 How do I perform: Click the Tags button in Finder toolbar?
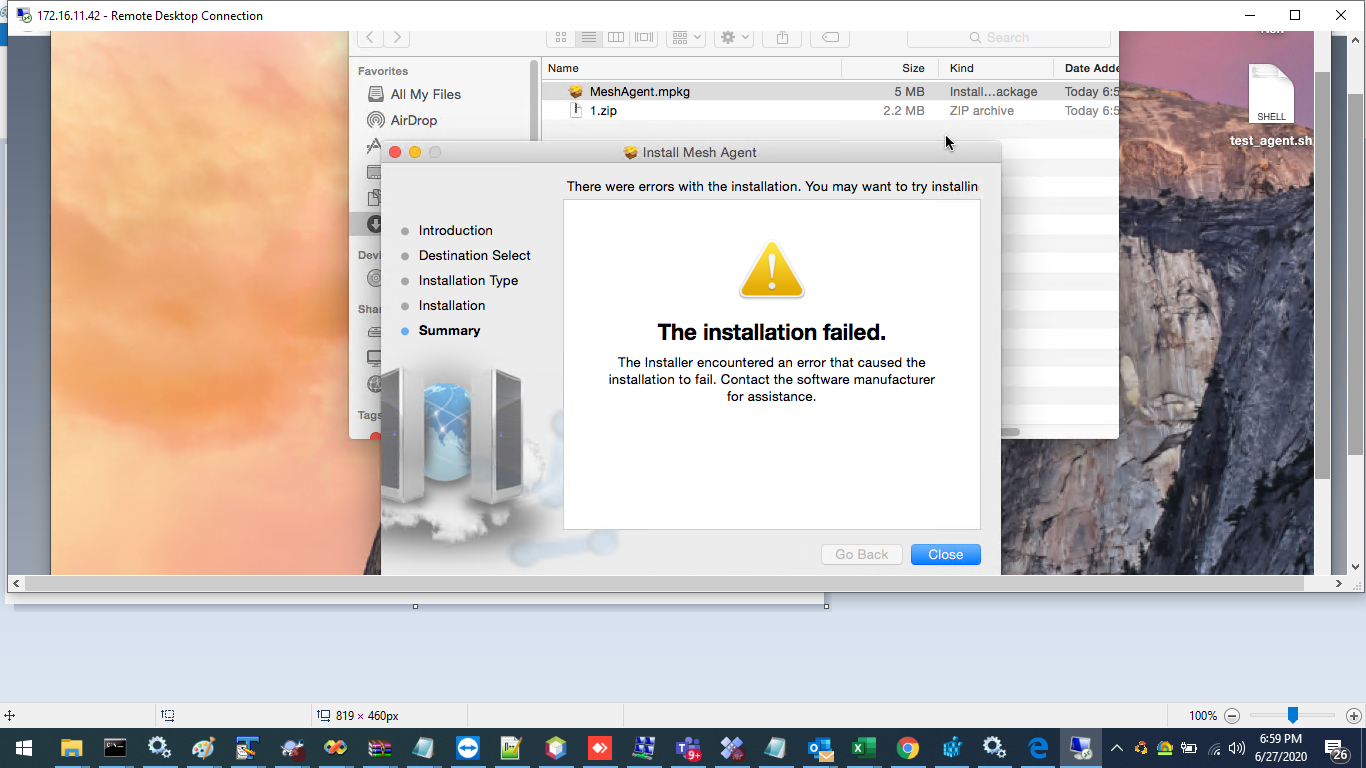829,37
